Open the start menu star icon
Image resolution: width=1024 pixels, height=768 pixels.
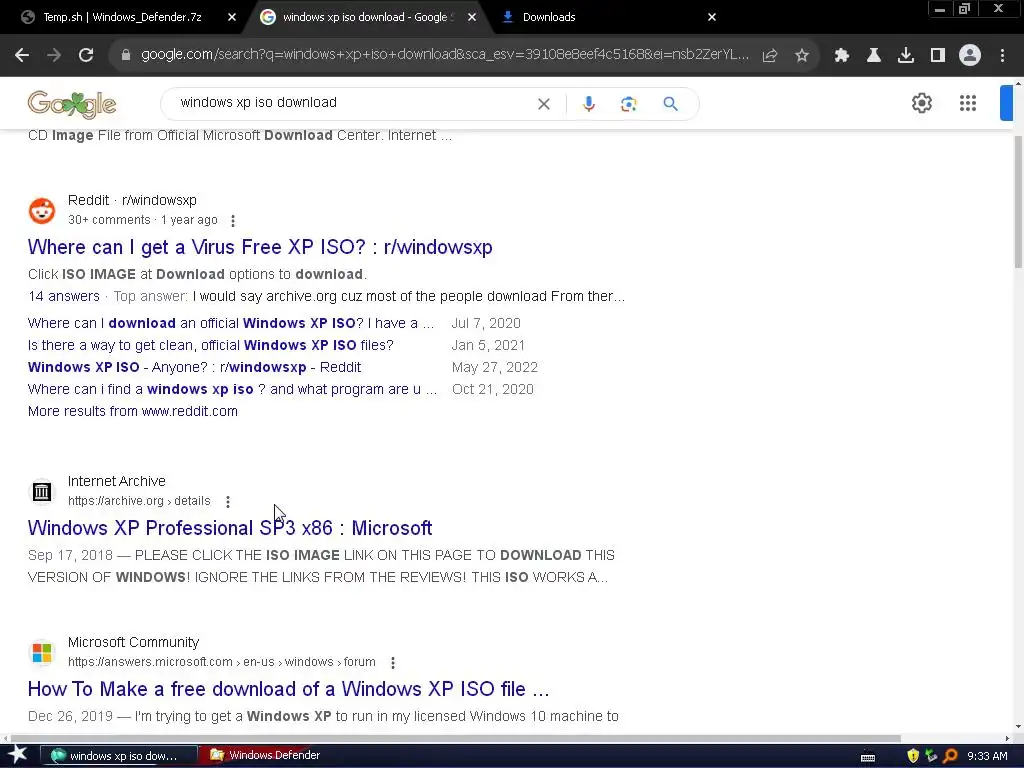(x=18, y=755)
